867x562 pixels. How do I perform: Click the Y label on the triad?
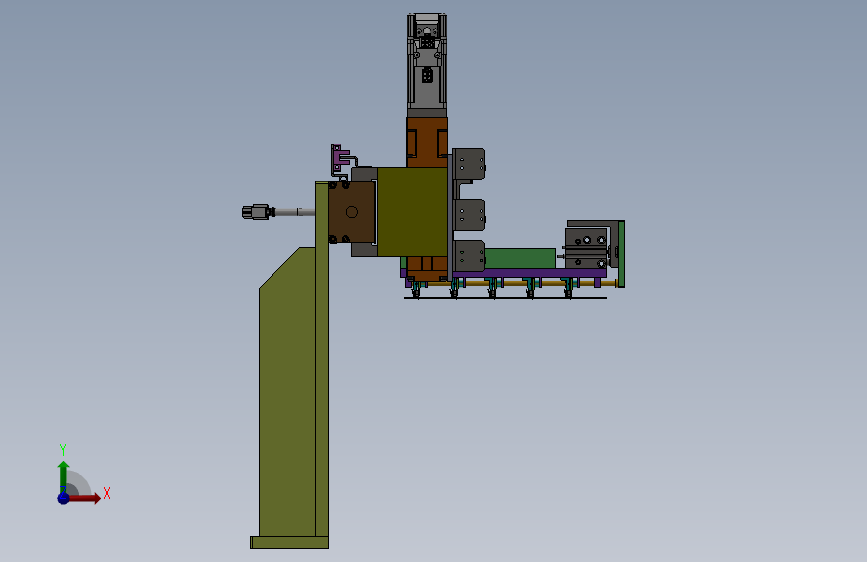[x=63, y=449]
